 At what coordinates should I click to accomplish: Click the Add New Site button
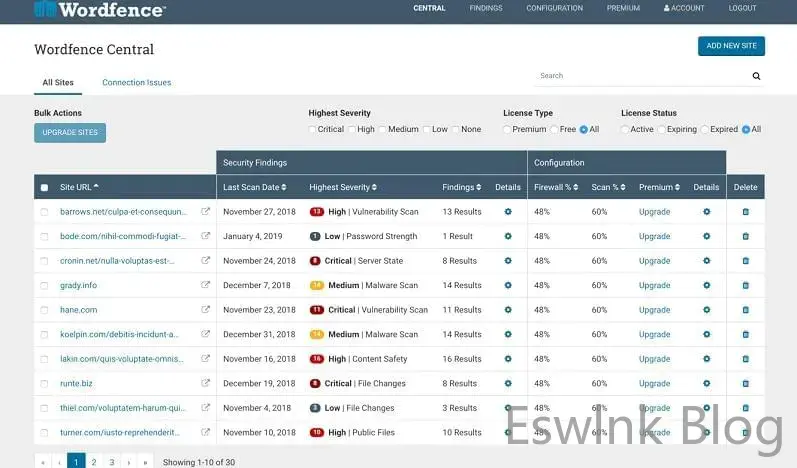pyautogui.click(x=731, y=46)
